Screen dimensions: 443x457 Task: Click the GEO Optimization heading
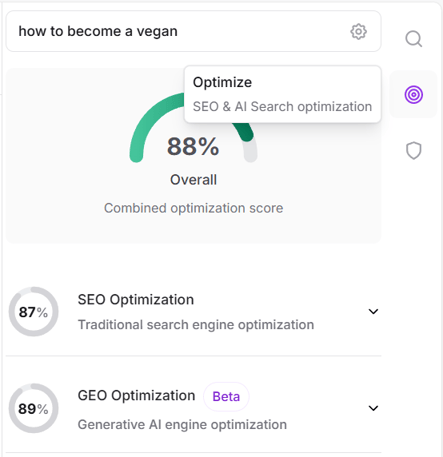tap(136, 396)
